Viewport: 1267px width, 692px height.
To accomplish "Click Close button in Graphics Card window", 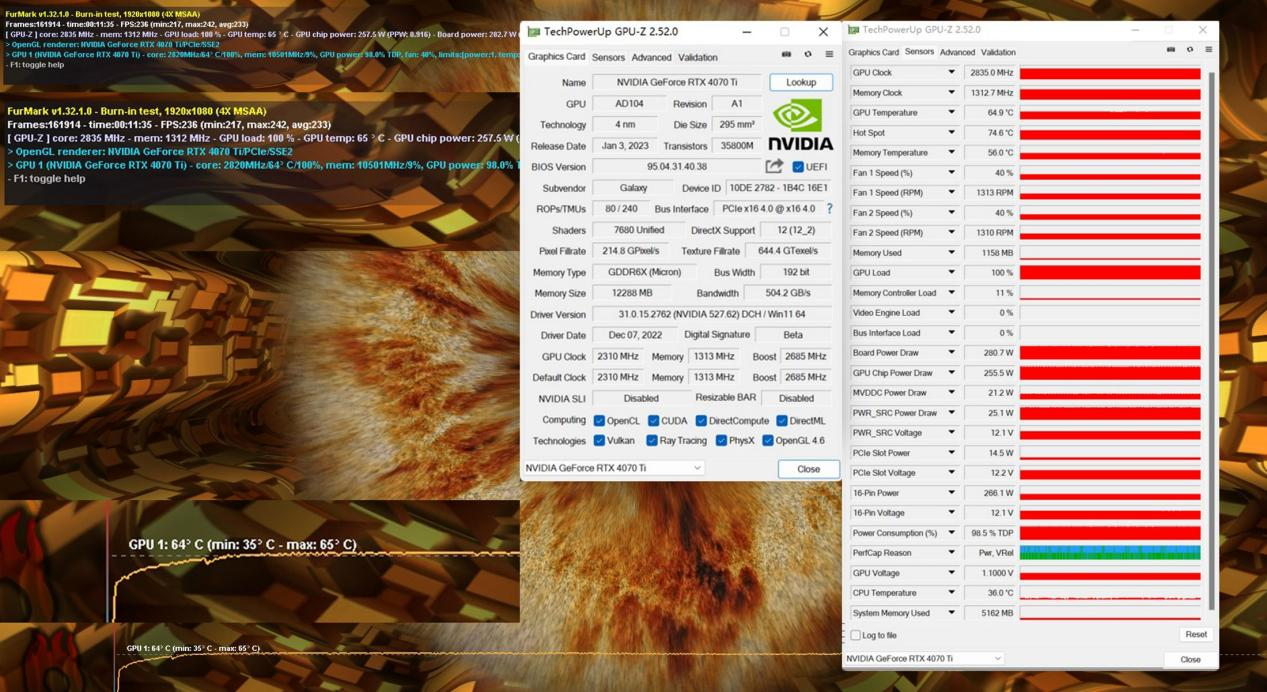I will click(808, 469).
